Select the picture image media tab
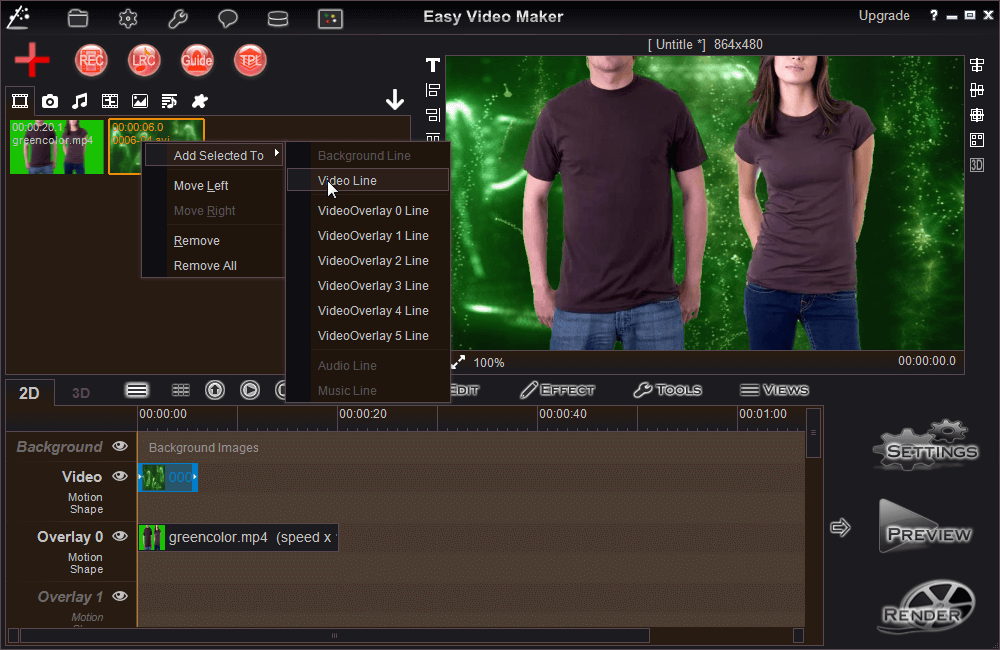The width and height of the screenshot is (1000, 650). (x=140, y=101)
